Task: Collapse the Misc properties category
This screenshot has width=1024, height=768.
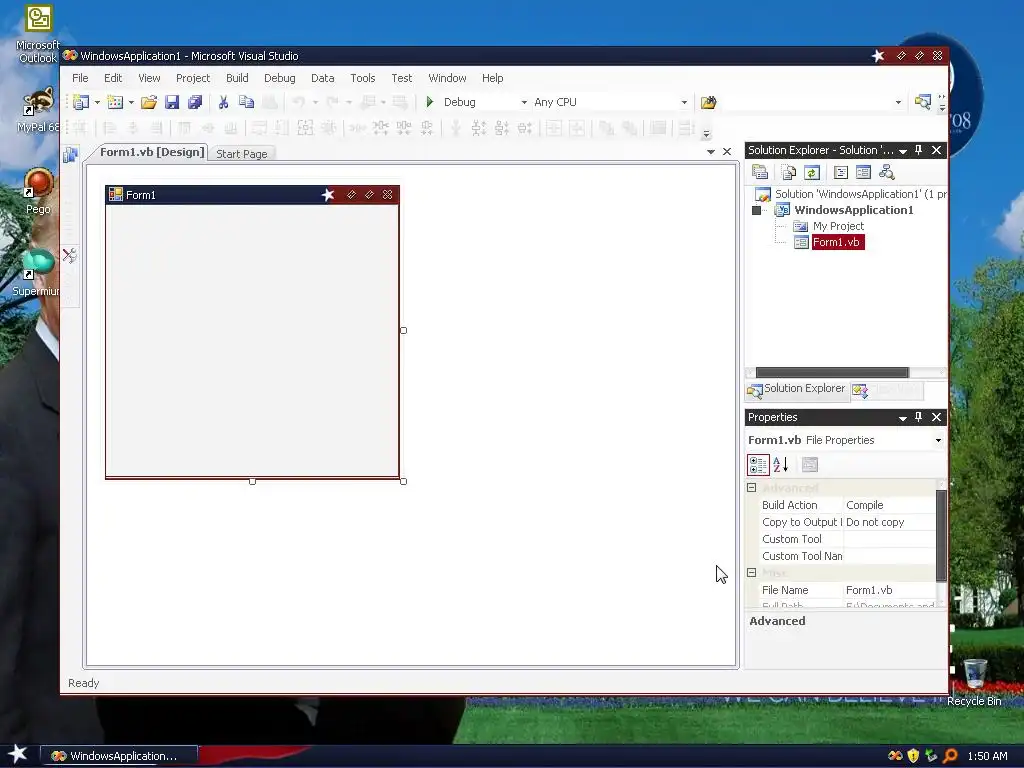Action: point(752,572)
